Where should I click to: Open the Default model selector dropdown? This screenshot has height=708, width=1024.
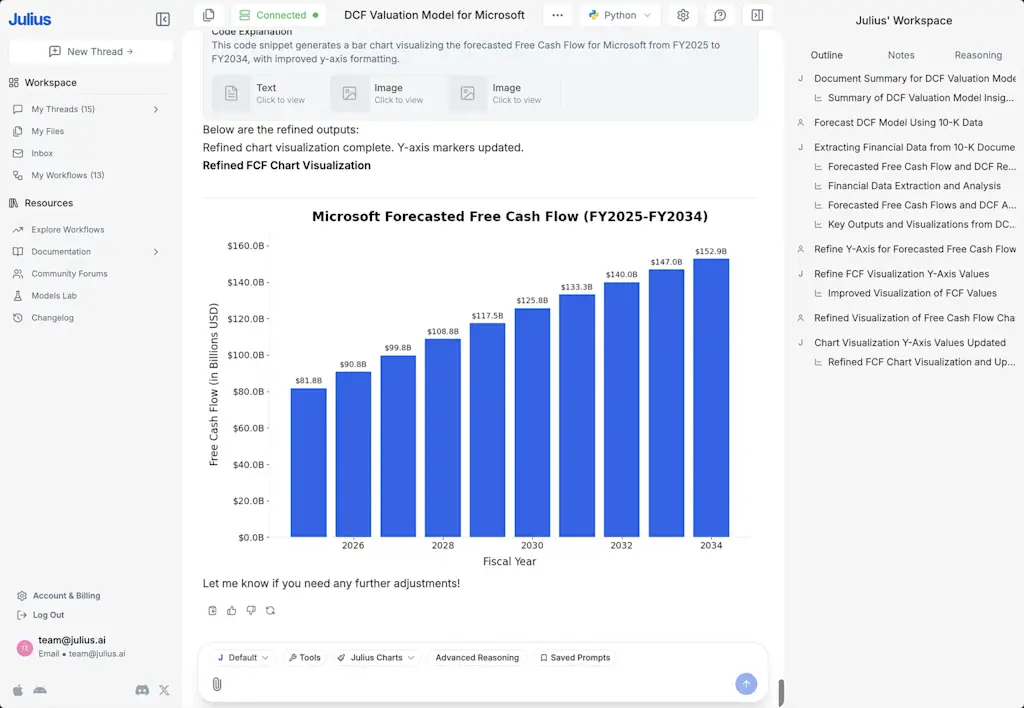[x=241, y=657]
